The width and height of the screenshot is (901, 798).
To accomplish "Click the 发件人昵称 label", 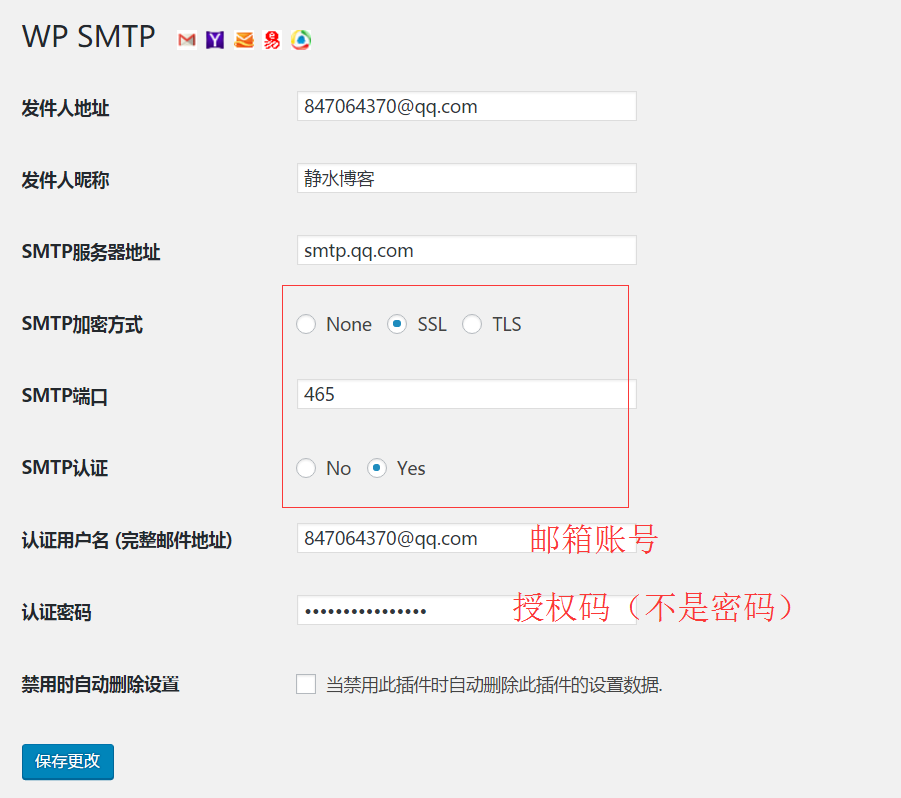I will point(66,180).
